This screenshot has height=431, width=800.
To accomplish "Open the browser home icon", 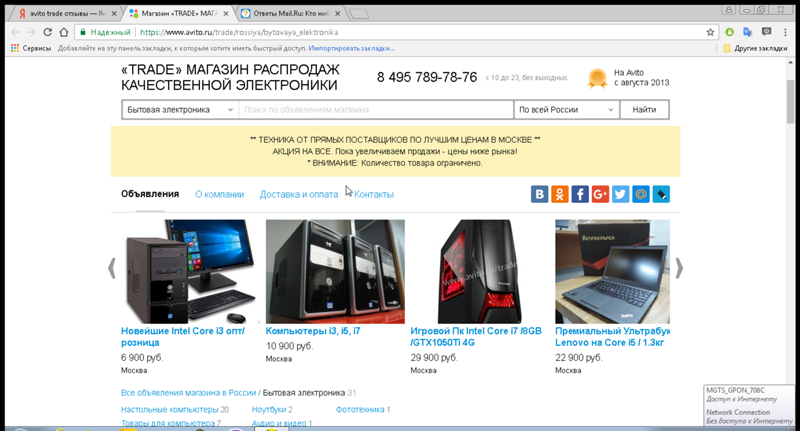I will point(64,32).
